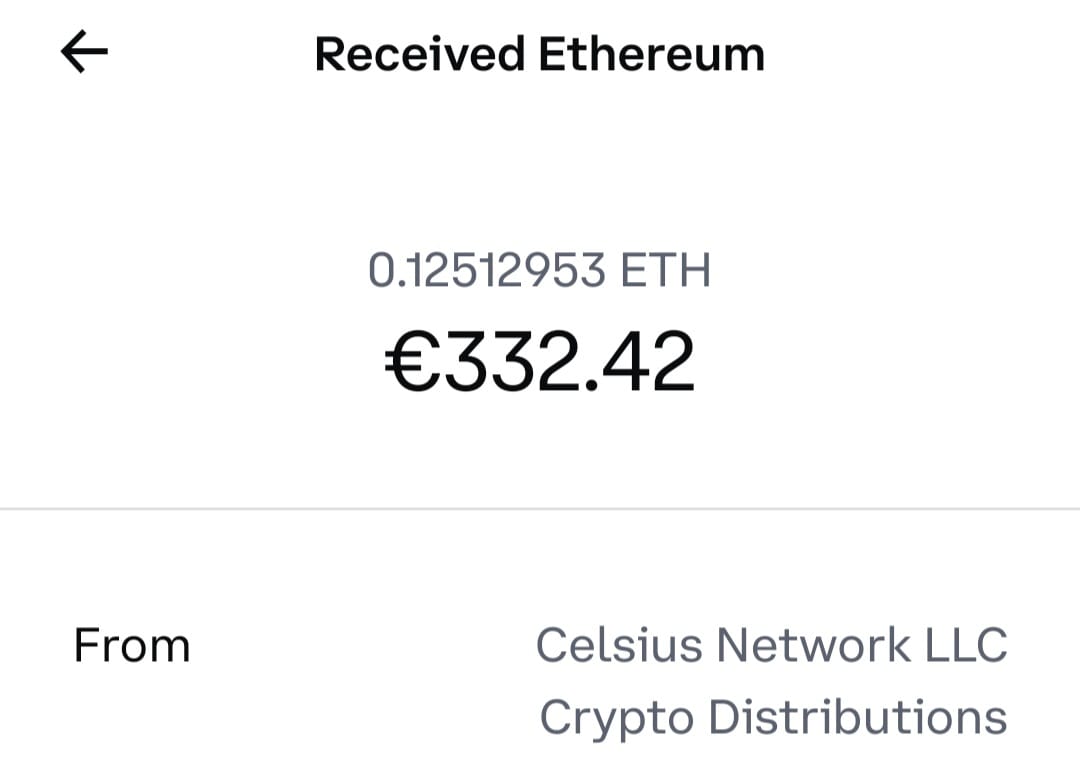Click the horizontal divider below the amount

pyautogui.click(x=540, y=509)
